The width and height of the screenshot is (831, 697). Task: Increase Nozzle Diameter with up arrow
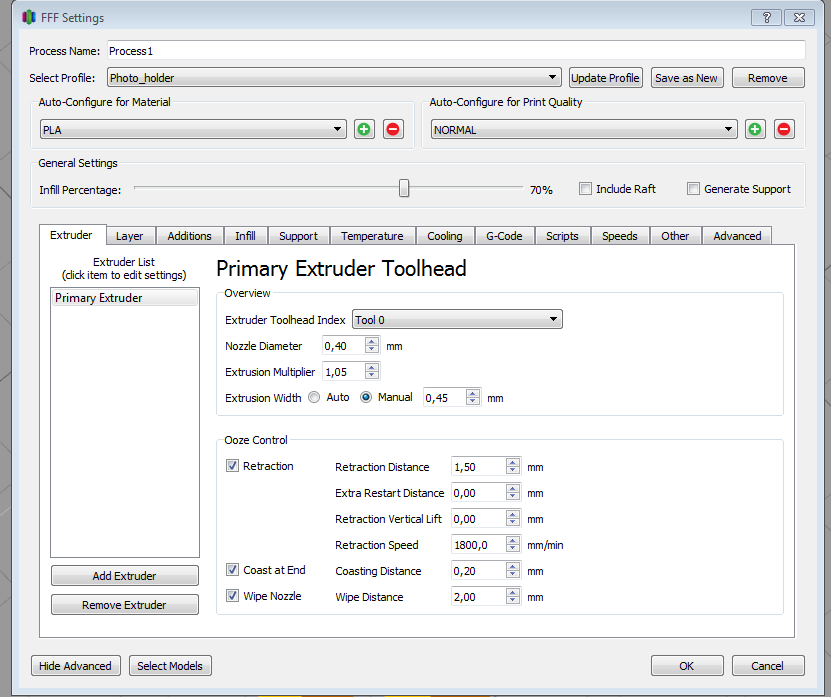(x=372, y=341)
